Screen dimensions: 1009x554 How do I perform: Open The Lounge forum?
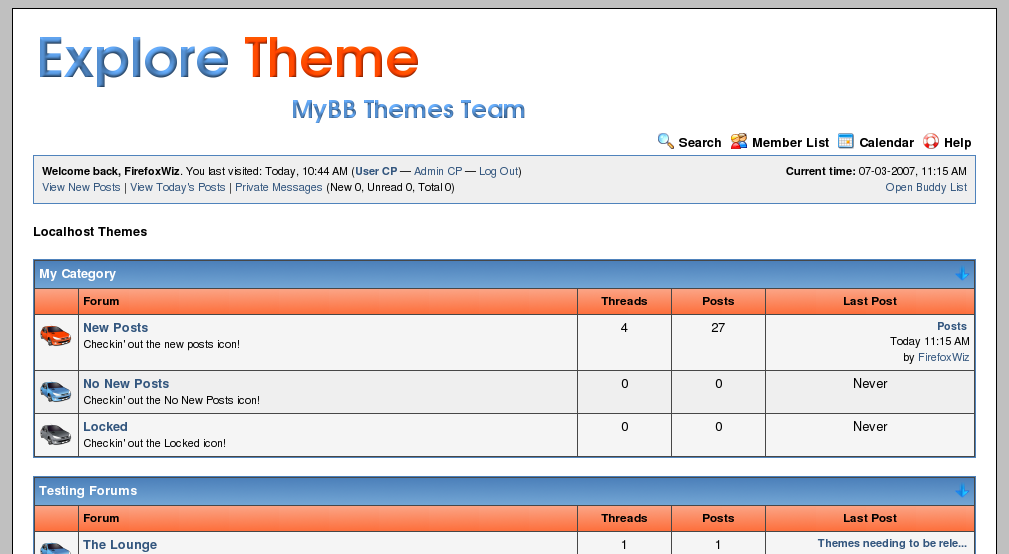(120, 545)
